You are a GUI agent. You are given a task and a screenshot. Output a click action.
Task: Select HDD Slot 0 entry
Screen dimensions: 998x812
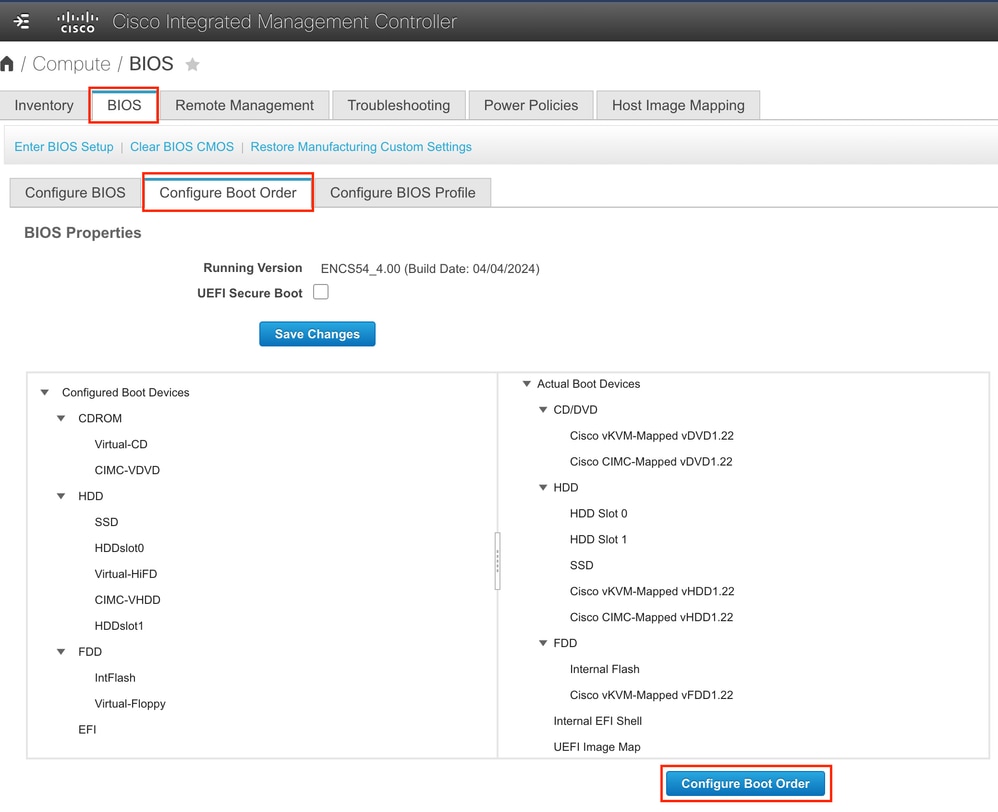[x=598, y=514]
